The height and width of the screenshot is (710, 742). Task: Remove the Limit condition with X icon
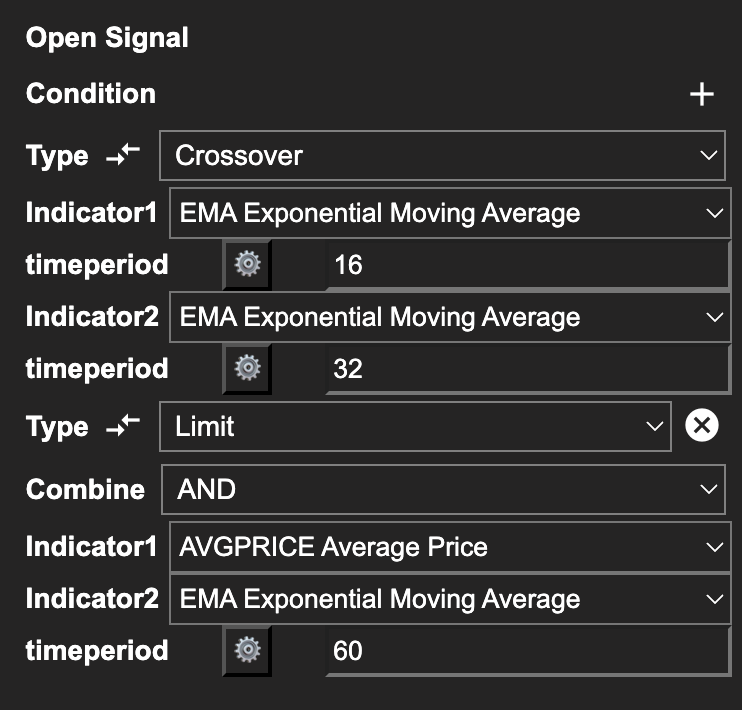tap(702, 427)
